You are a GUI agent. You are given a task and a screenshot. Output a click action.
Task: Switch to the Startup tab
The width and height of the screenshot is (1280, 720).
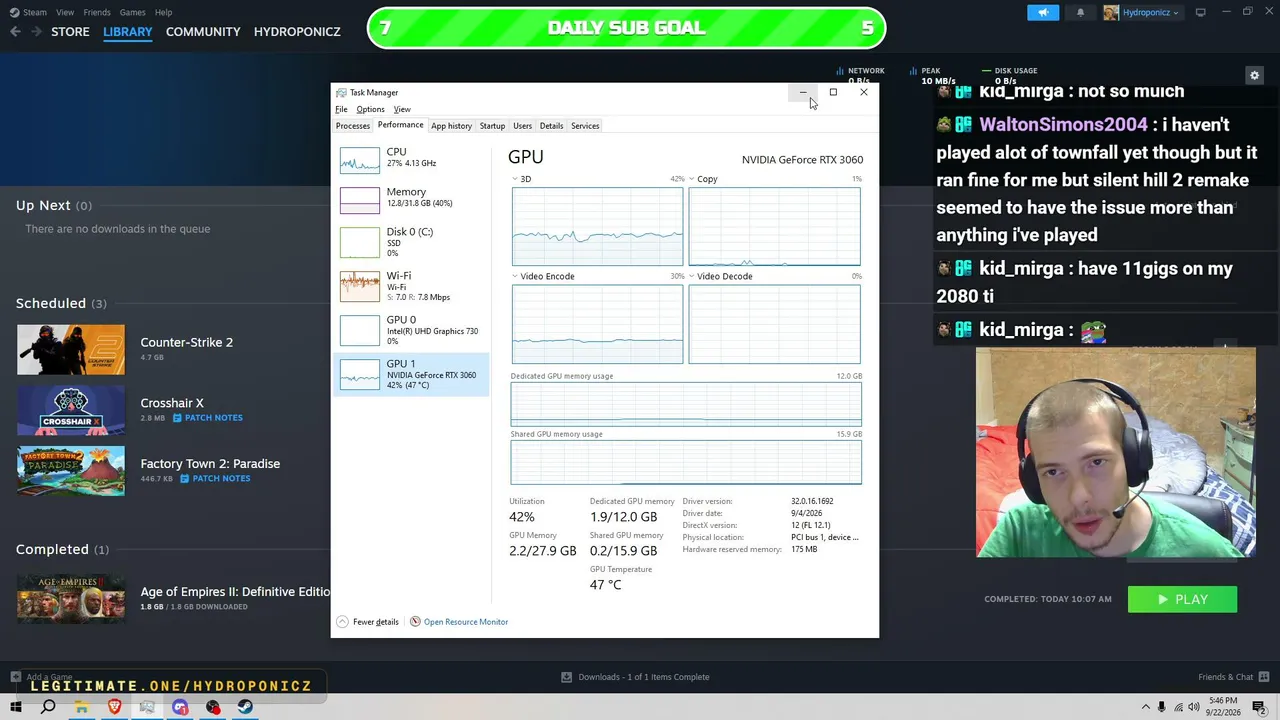(x=492, y=126)
